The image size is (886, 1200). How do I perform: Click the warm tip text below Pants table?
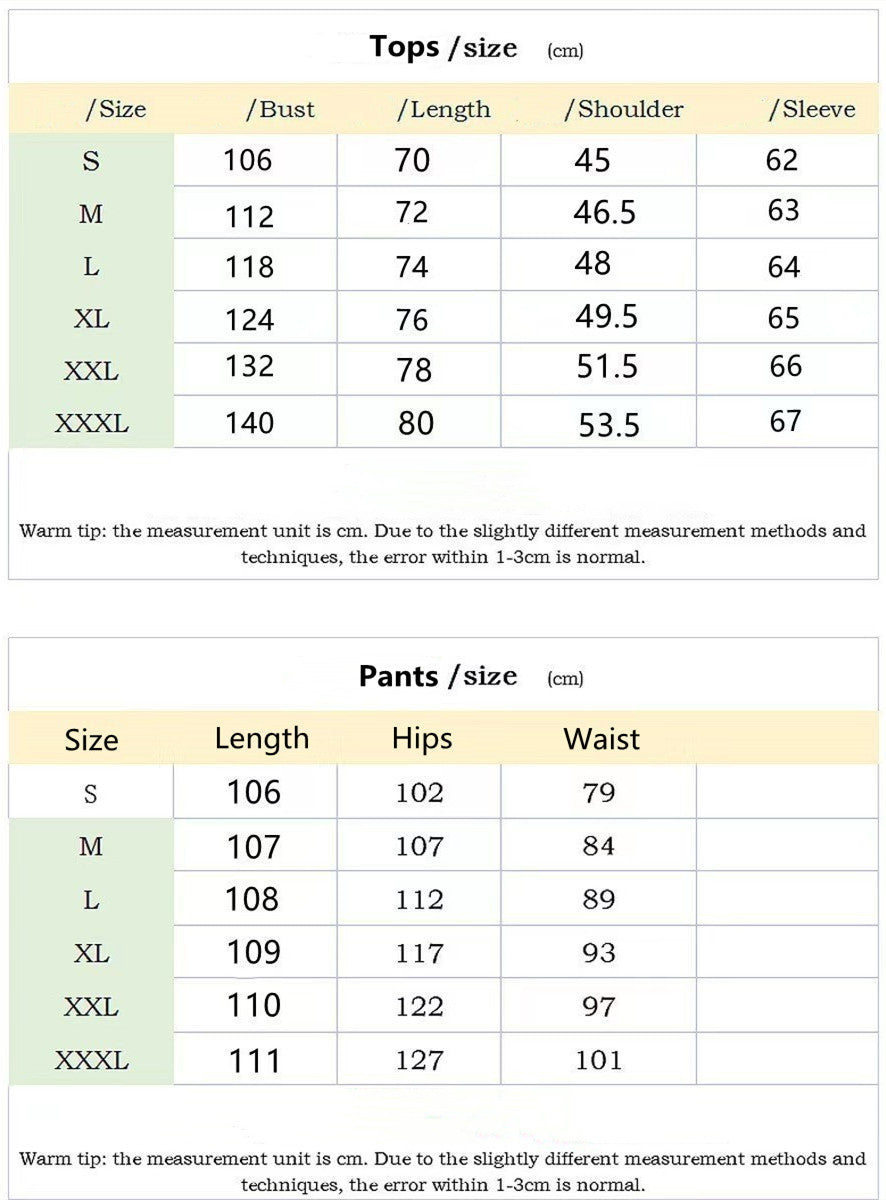[x=443, y=1171]
